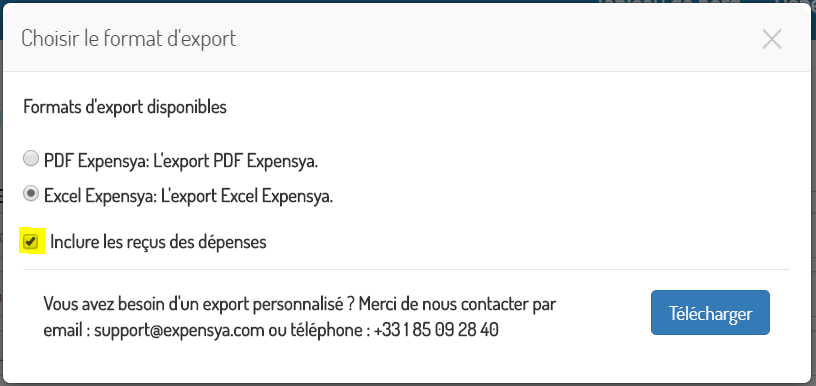Click the Télécharger button

(710, 313)
